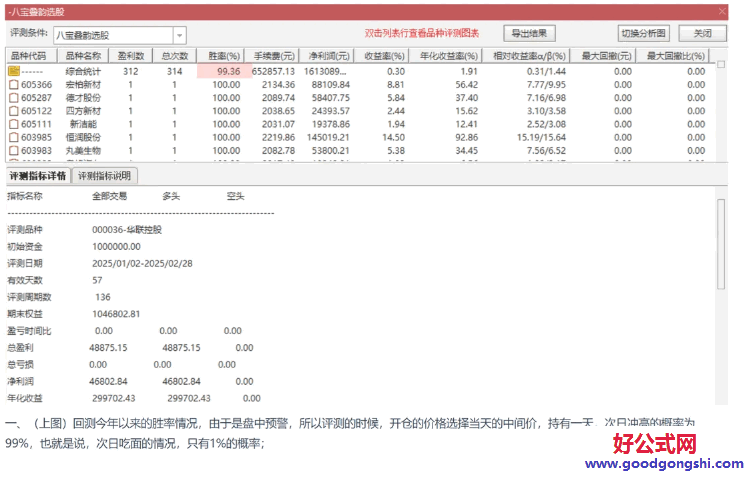Click the 双击列表行查看品种评测图表 hint text
This screenshot has width=752, height=486.
[422, 33]
